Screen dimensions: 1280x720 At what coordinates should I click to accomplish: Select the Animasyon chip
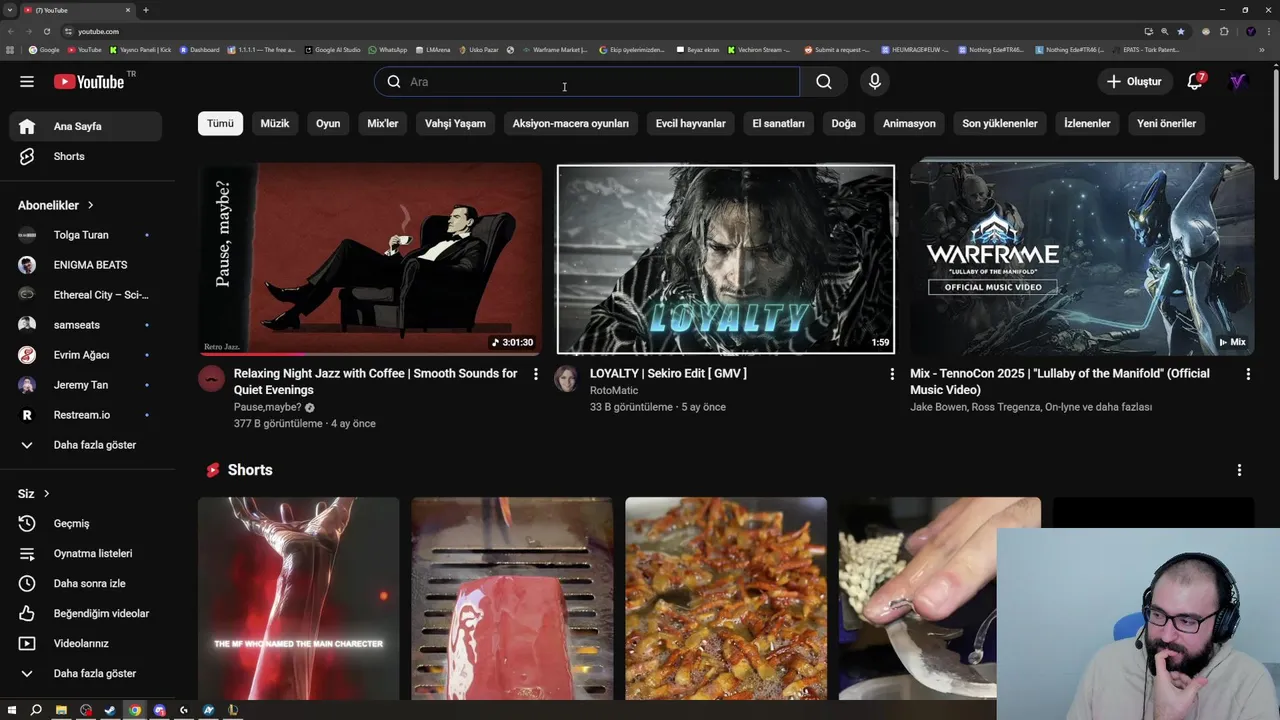click(x=909, y=123)
